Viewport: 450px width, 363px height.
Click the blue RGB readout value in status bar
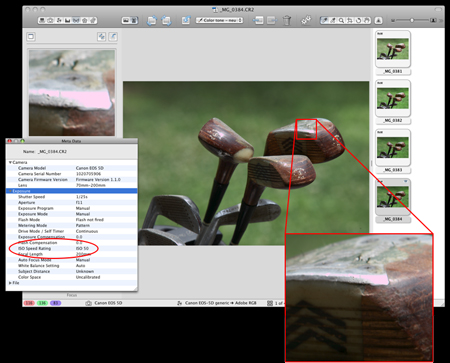(55, 303)
